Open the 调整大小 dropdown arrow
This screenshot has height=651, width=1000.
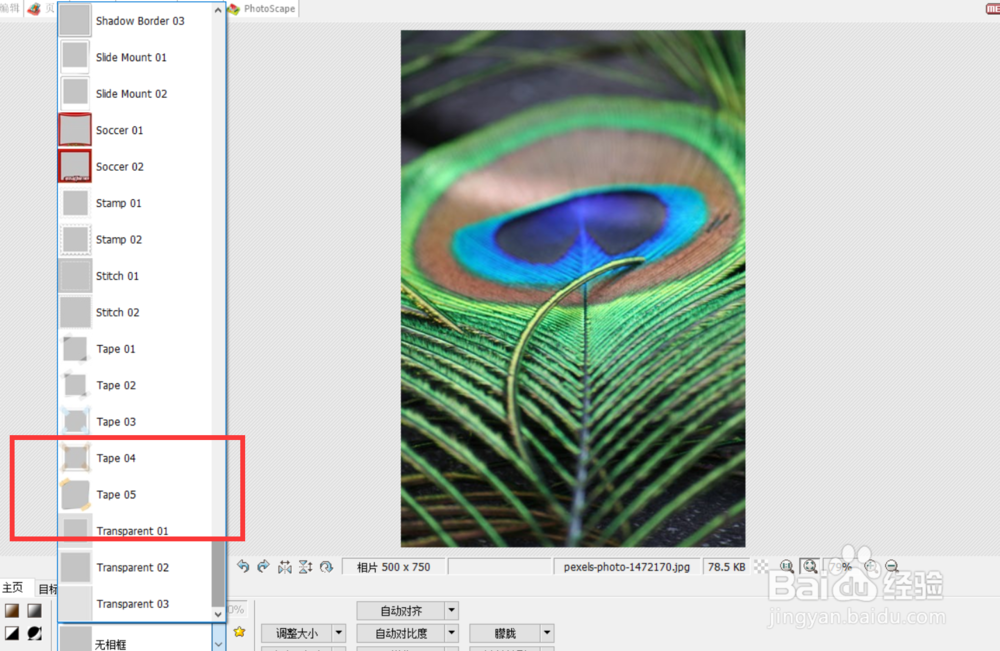click(x=339, y=633)
